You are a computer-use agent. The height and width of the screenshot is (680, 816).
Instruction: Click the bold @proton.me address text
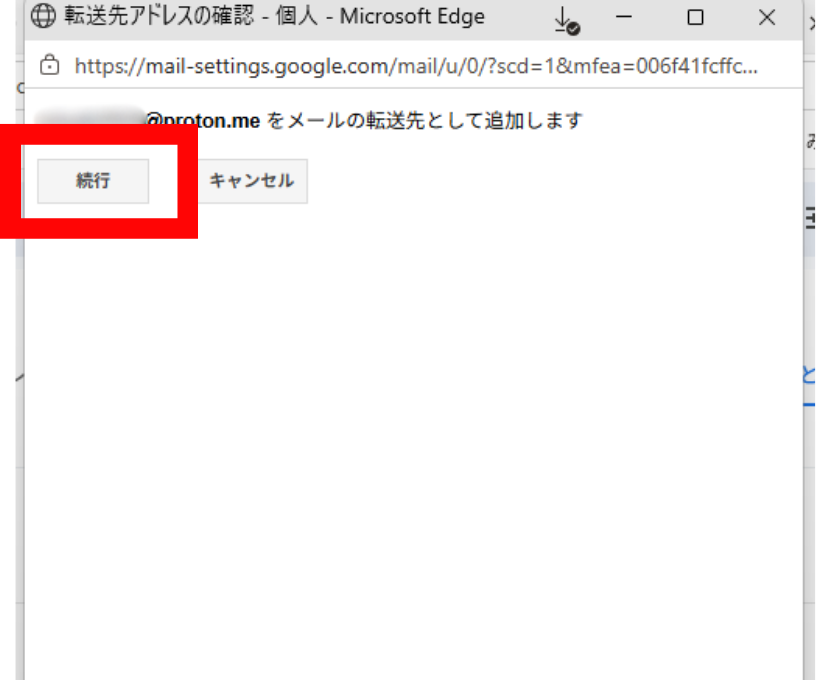[x=203, y=121]
